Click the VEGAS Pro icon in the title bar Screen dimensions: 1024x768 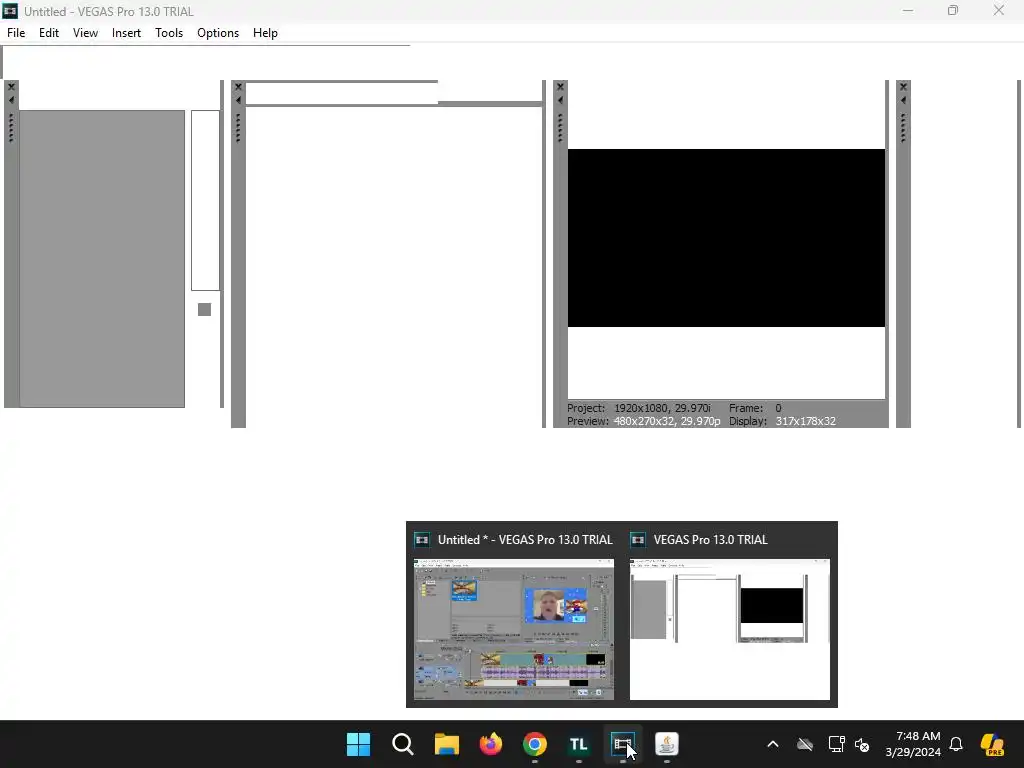pyautogui.click(x=10, y=11)
